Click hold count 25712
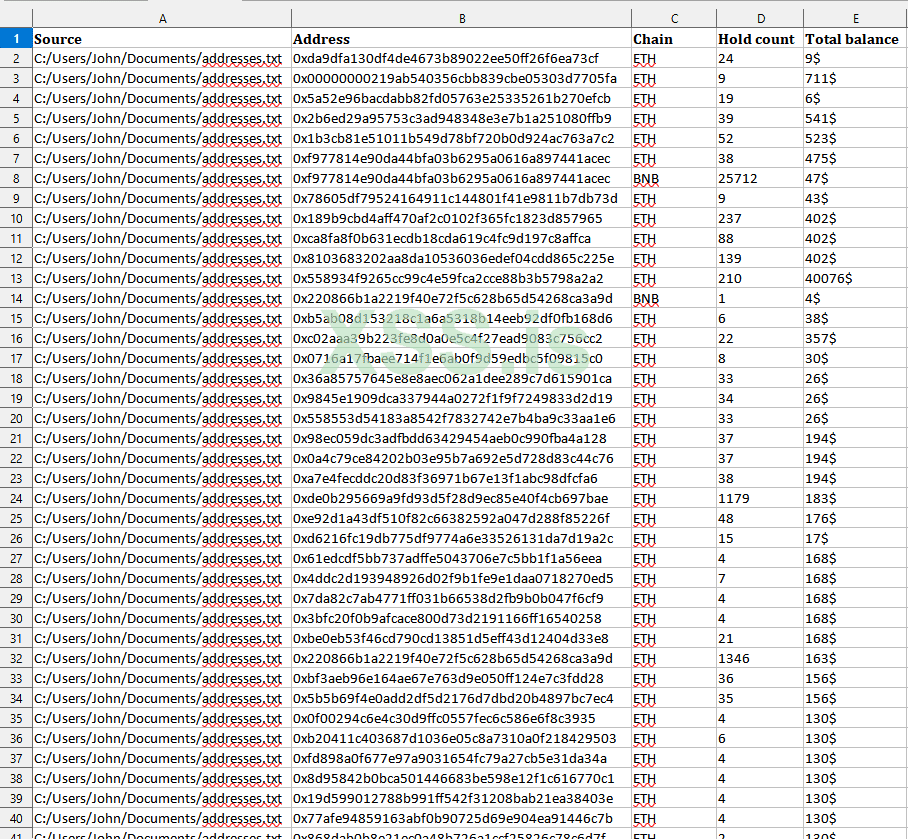This screenshot has width=908, height=839. pyautogui.click(x=760, y=178)
